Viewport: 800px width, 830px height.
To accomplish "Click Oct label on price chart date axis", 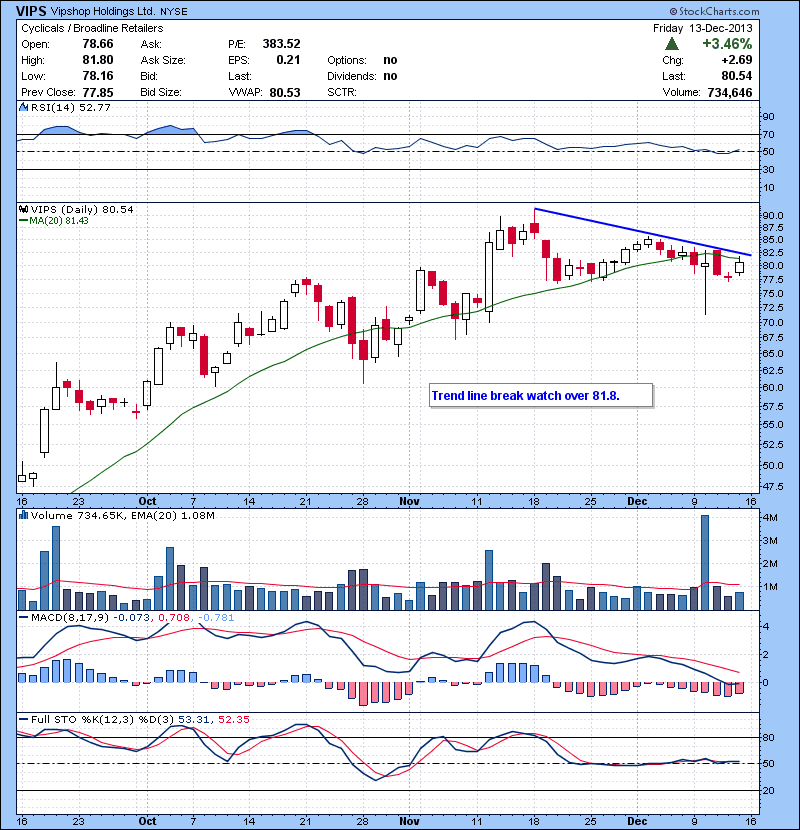I will (x=147, y=501).
